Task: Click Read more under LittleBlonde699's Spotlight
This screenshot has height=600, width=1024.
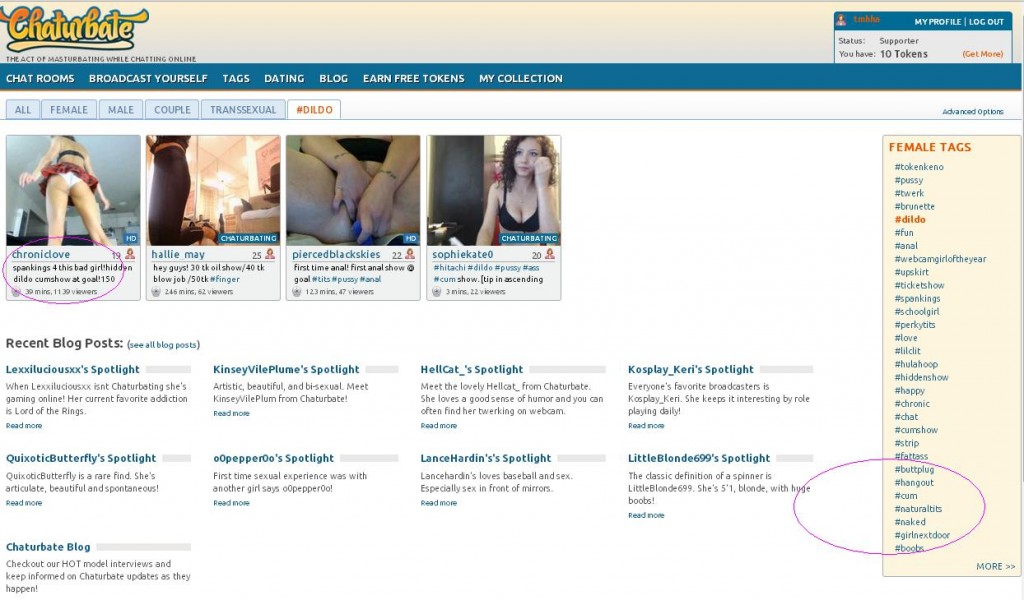Action: point(646,515)
